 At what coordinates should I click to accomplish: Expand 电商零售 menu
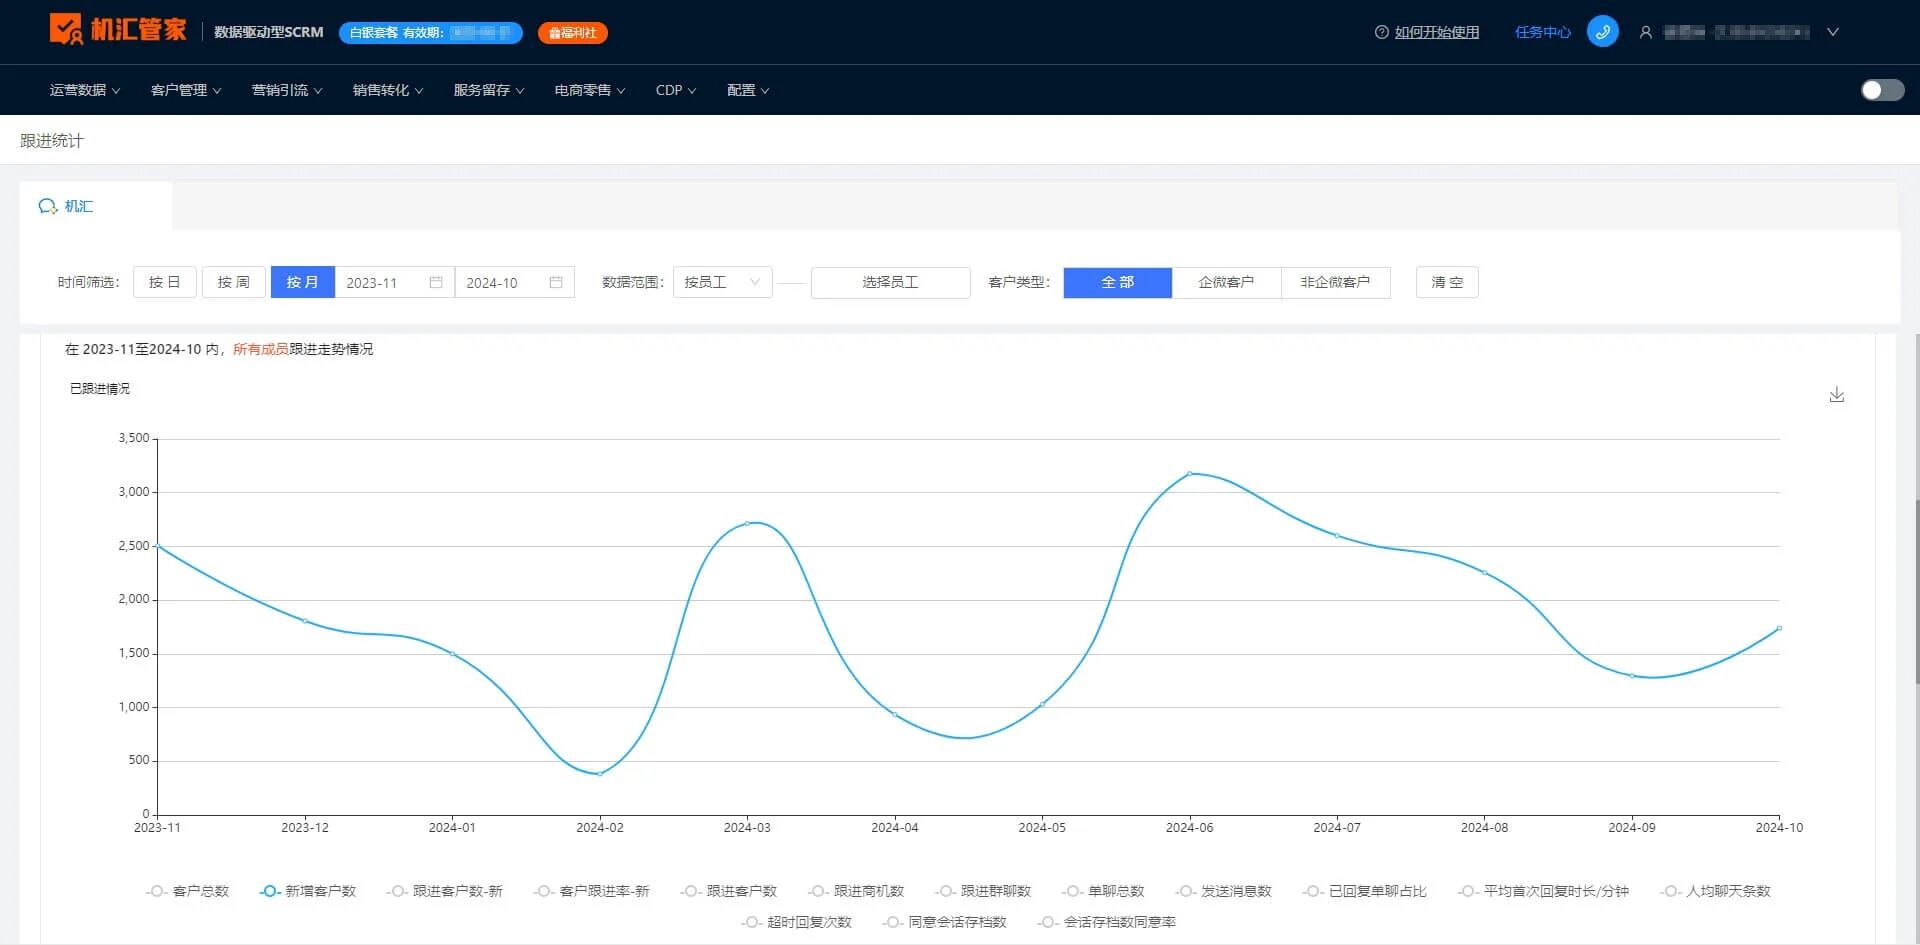(590, 90)
